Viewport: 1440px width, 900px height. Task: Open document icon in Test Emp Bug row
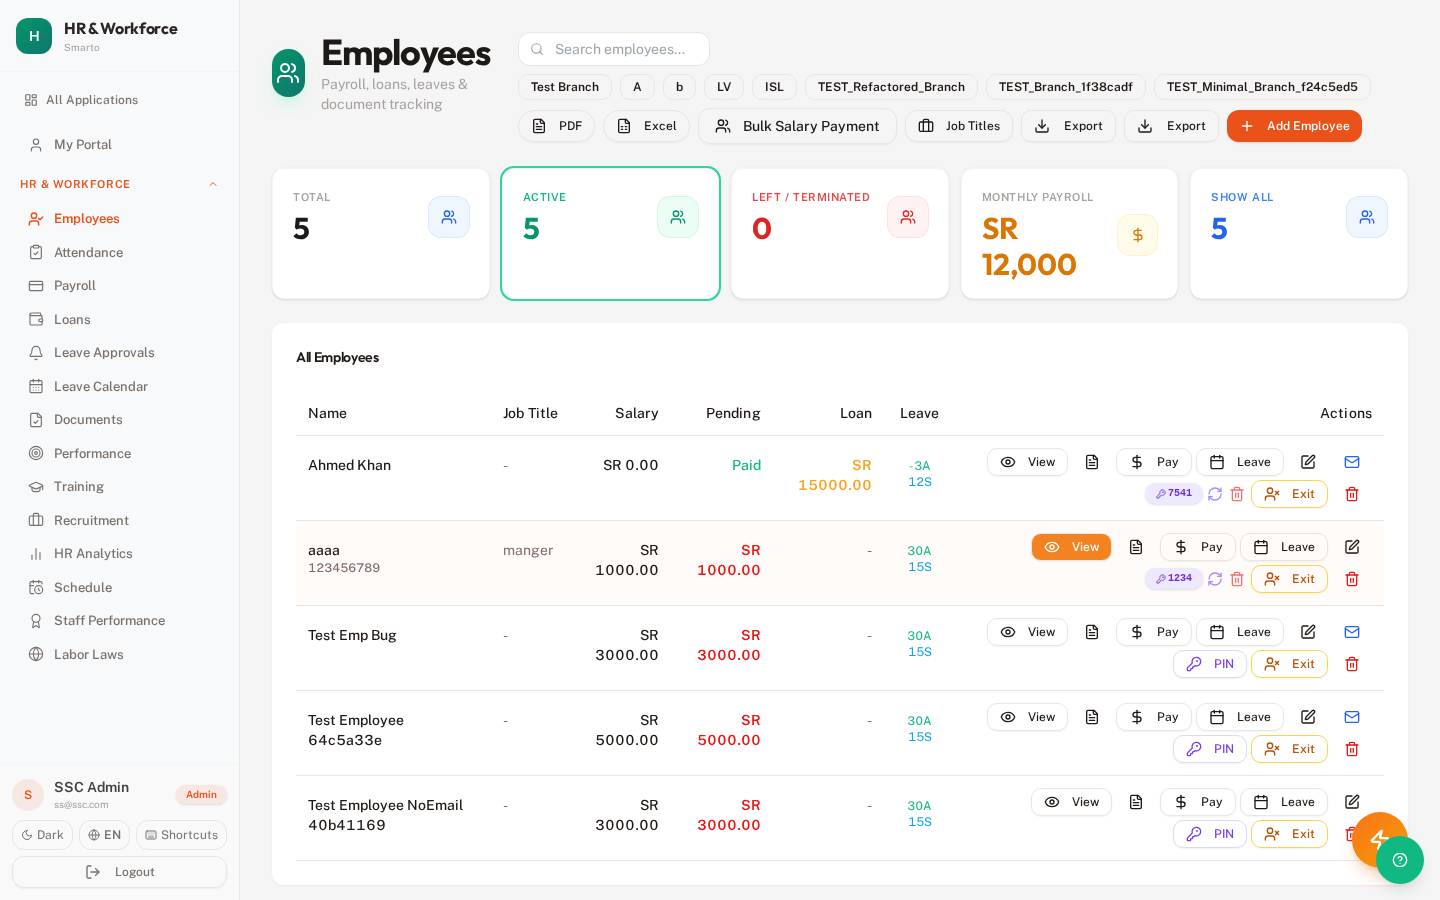pyautogui.click(x=1092, y=632)
